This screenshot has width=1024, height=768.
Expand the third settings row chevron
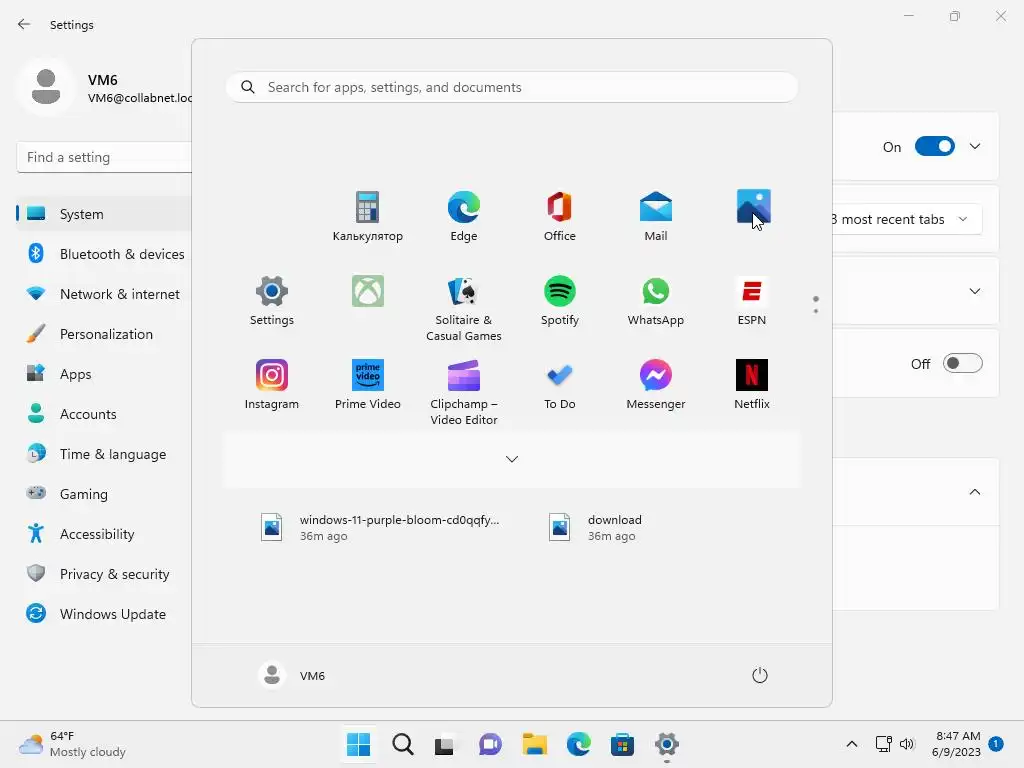[x=975, y=291]
